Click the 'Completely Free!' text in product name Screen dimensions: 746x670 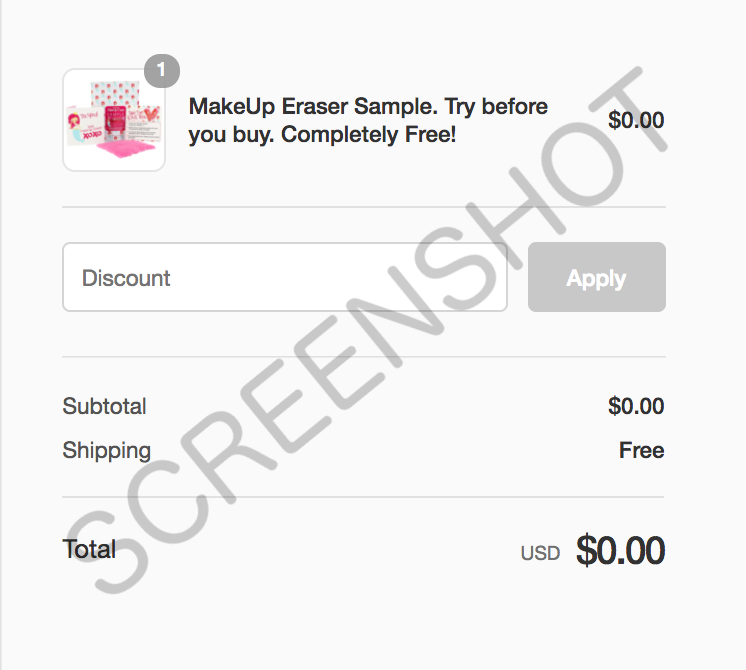click(x=368, y=134)
